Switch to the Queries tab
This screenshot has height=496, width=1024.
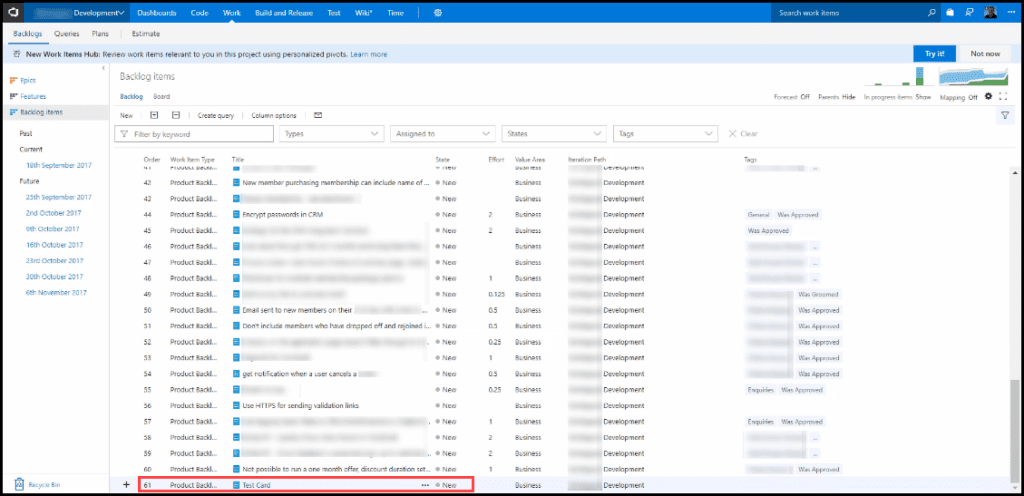[67, 33]
